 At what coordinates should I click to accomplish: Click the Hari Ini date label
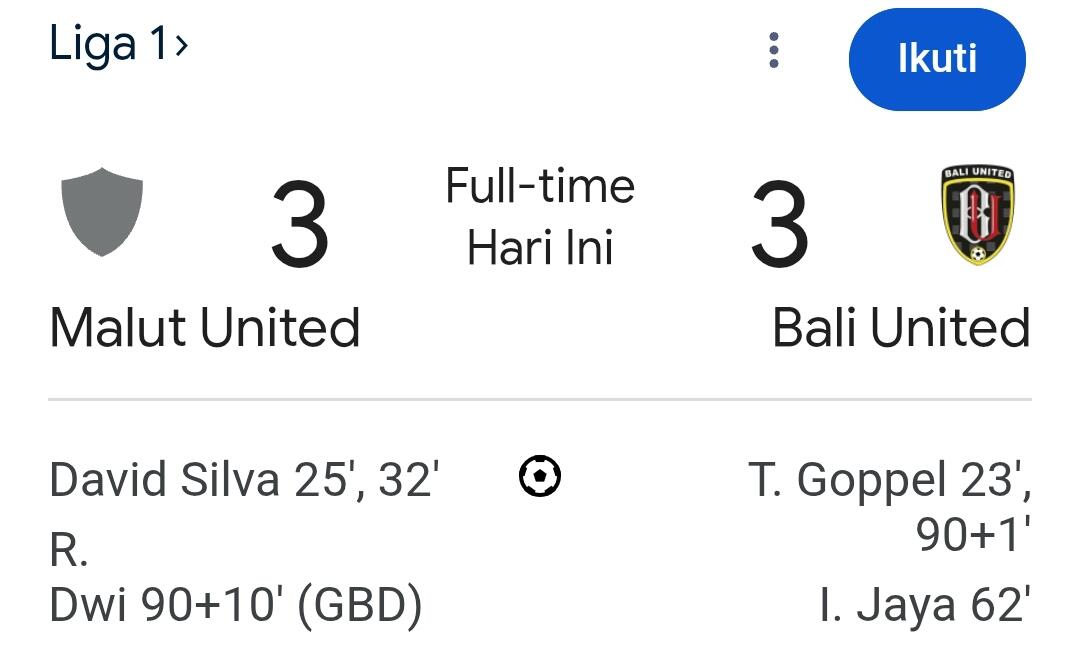[540, 248]
